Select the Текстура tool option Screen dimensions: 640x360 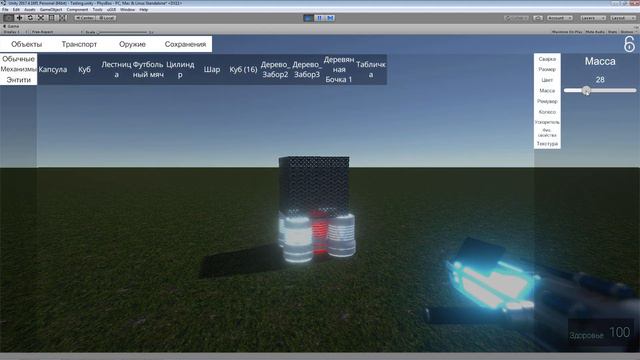[x=547, y=144]
